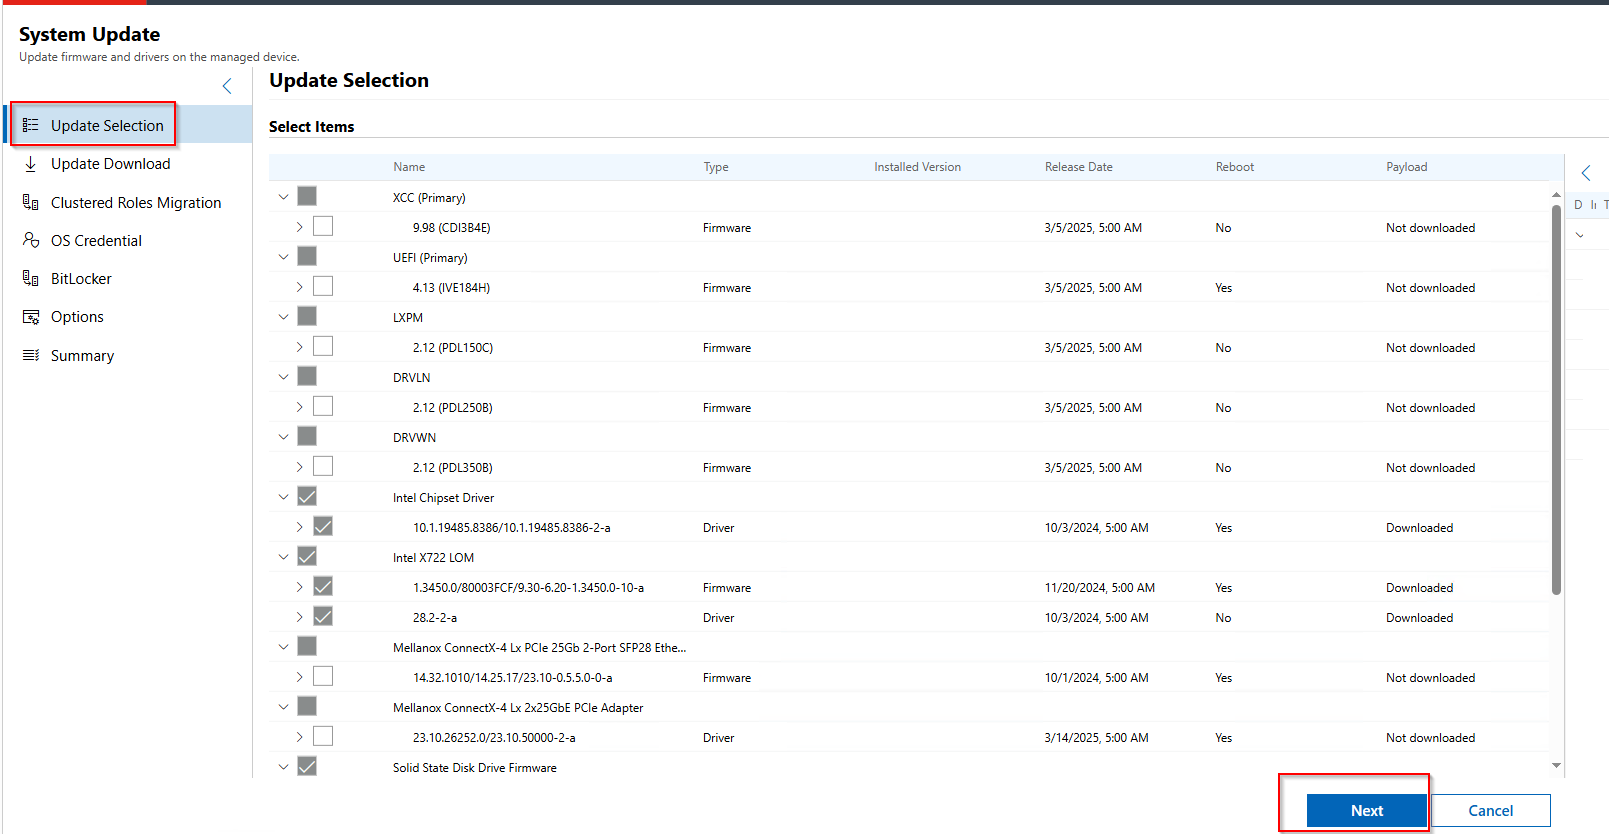Check the XCC 9.98 (CDI3B4E) firmware checkbox
The width and height of the screenshot is (1609, 834).
[x=323, y=227]
